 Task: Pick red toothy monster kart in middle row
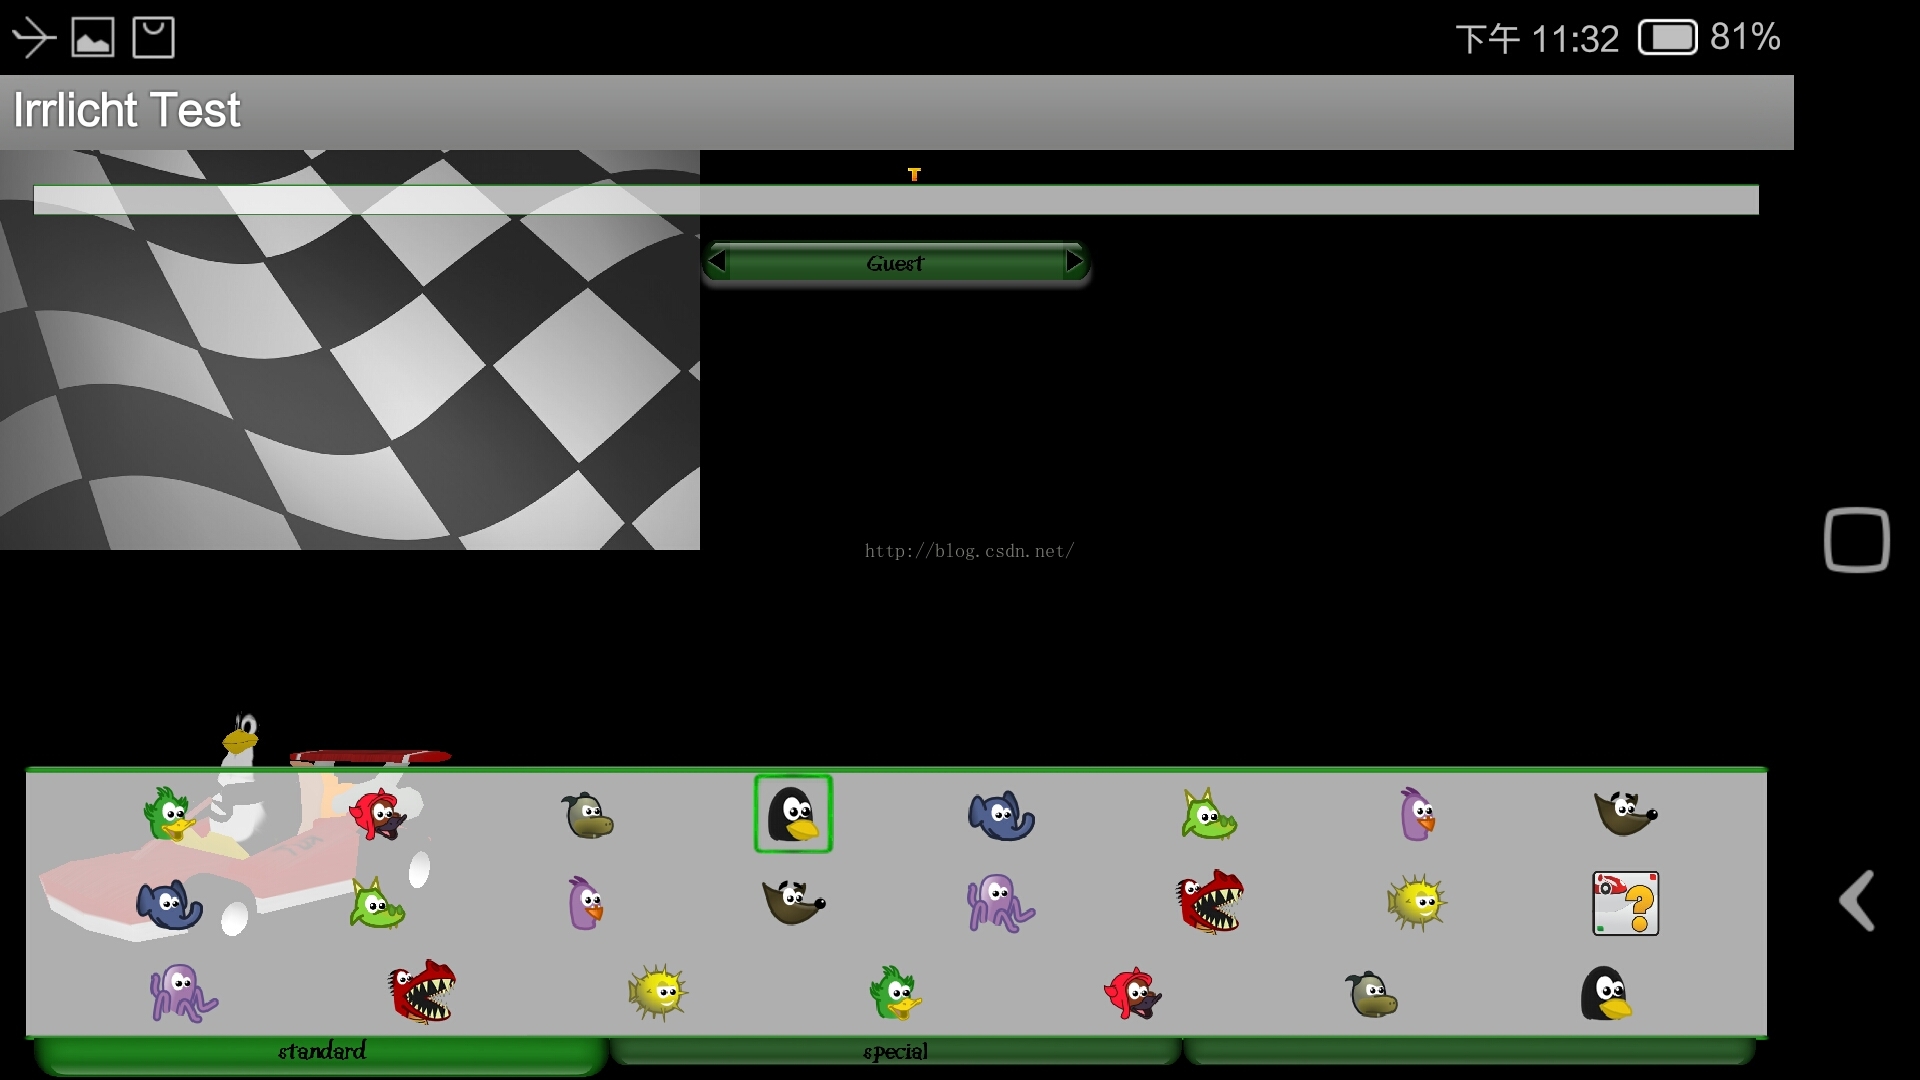(1210, 902)
